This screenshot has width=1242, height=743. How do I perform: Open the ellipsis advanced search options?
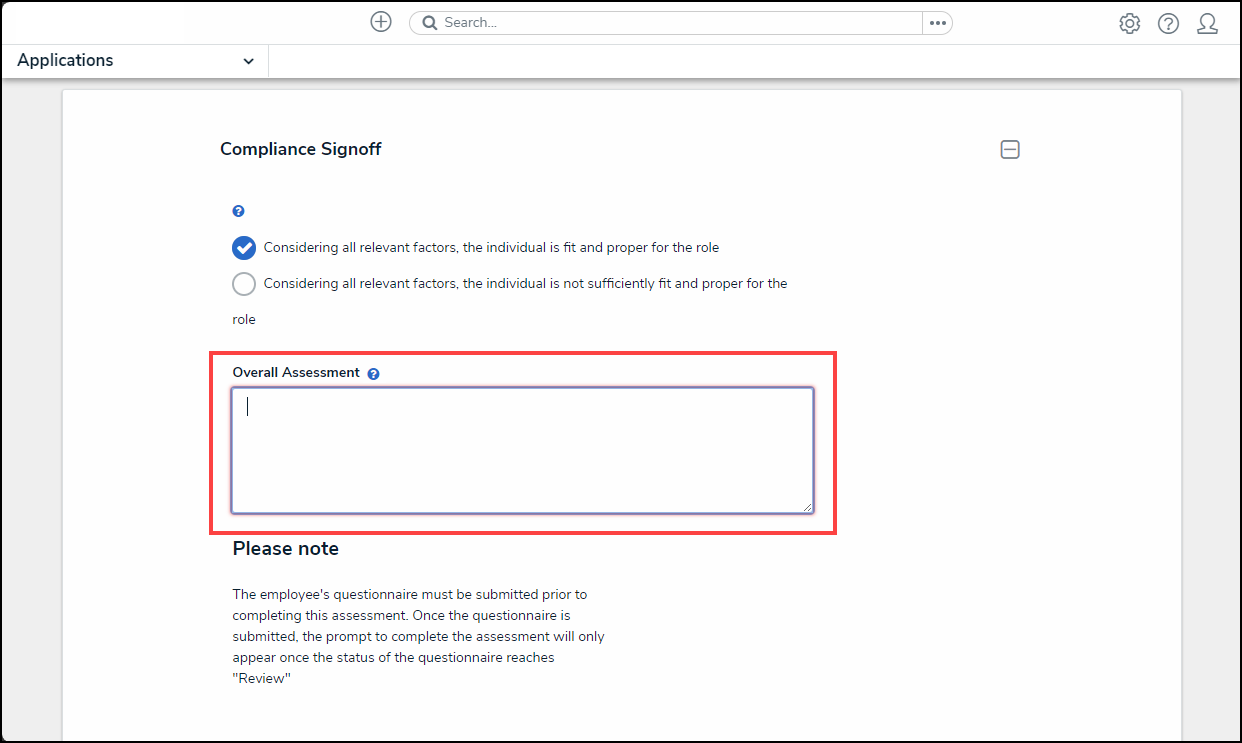(x=937, y=23)
